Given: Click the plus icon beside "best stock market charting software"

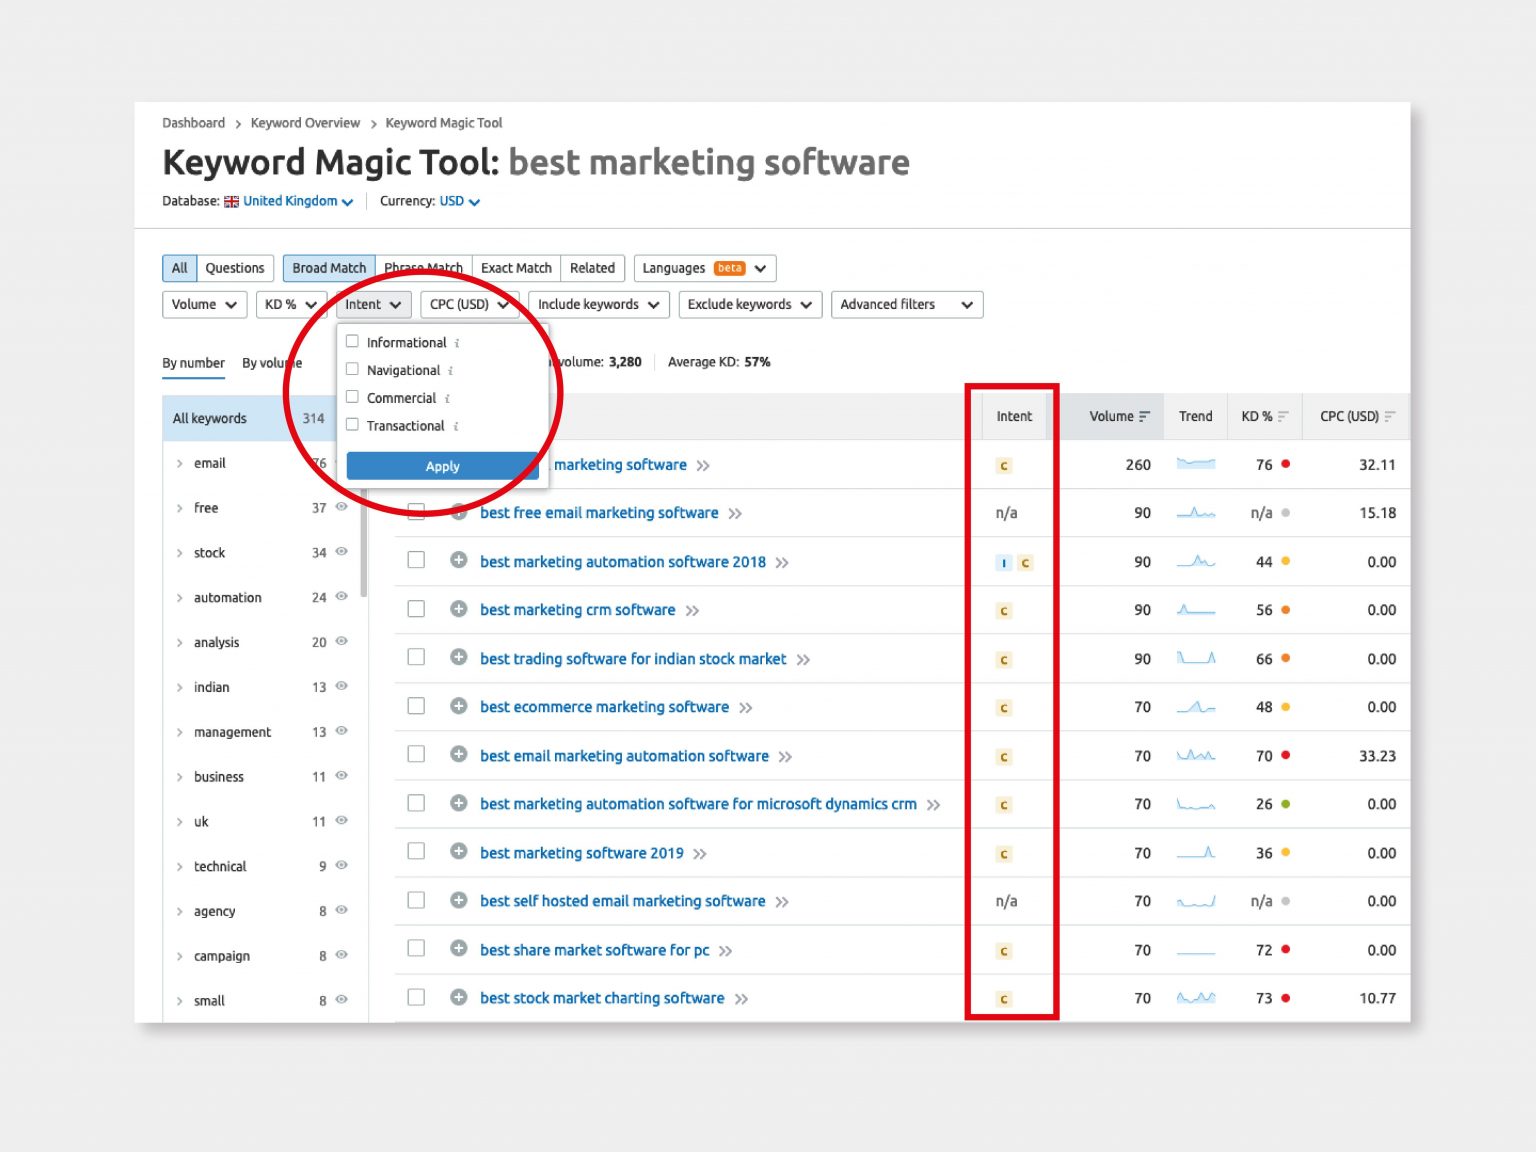Looking at the screenshot, I should (459, 997).
